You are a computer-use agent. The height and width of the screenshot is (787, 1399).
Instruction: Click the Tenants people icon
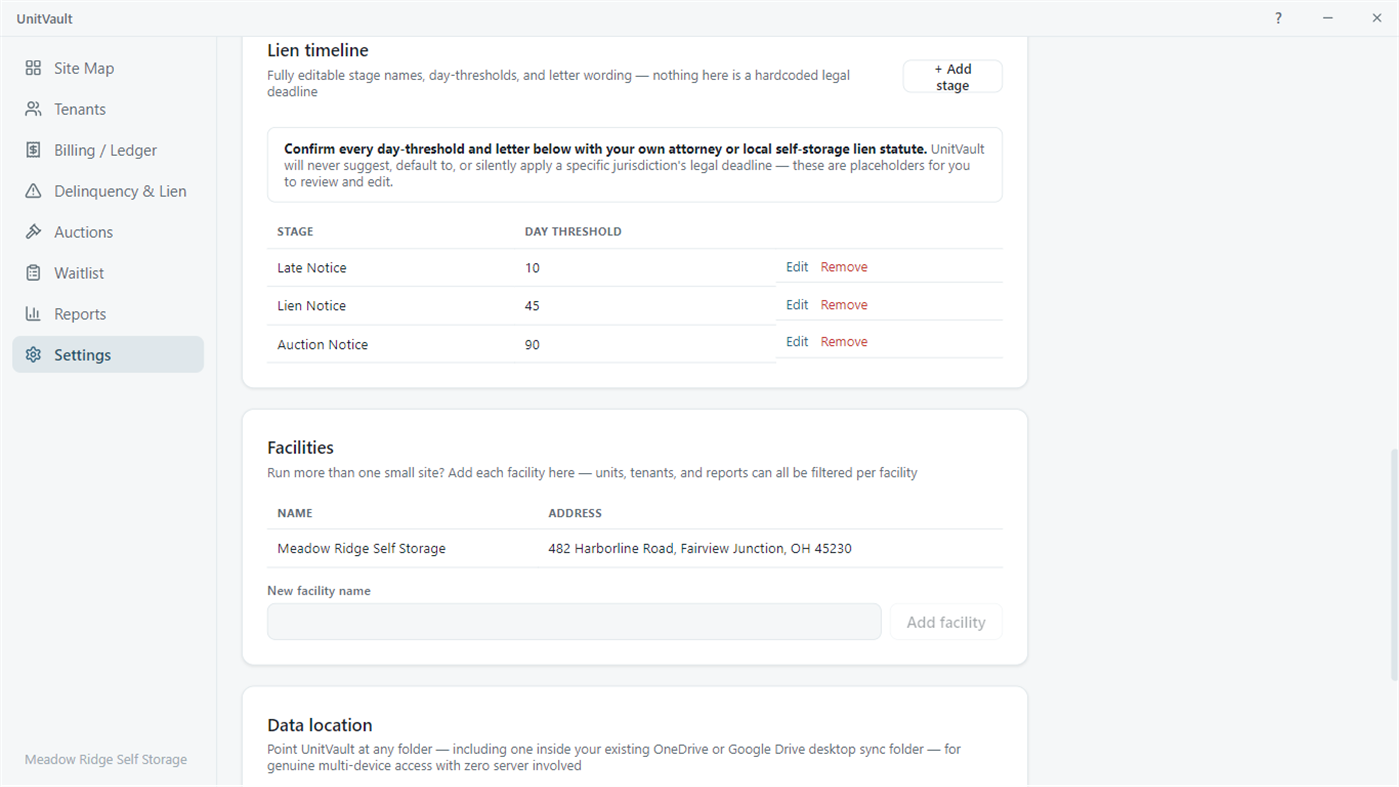tap(33, 109)
